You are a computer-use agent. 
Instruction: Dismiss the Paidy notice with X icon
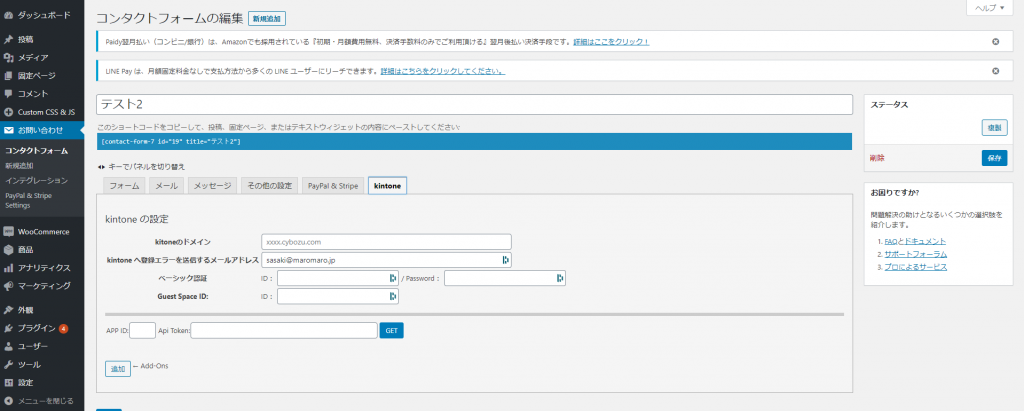coord(995,41)
